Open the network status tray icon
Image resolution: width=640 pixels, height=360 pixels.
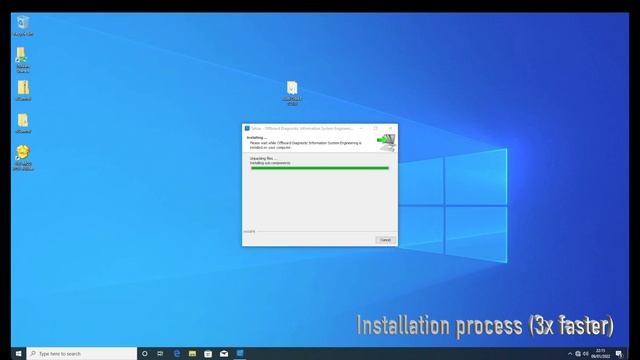click(x=578, y=354)
